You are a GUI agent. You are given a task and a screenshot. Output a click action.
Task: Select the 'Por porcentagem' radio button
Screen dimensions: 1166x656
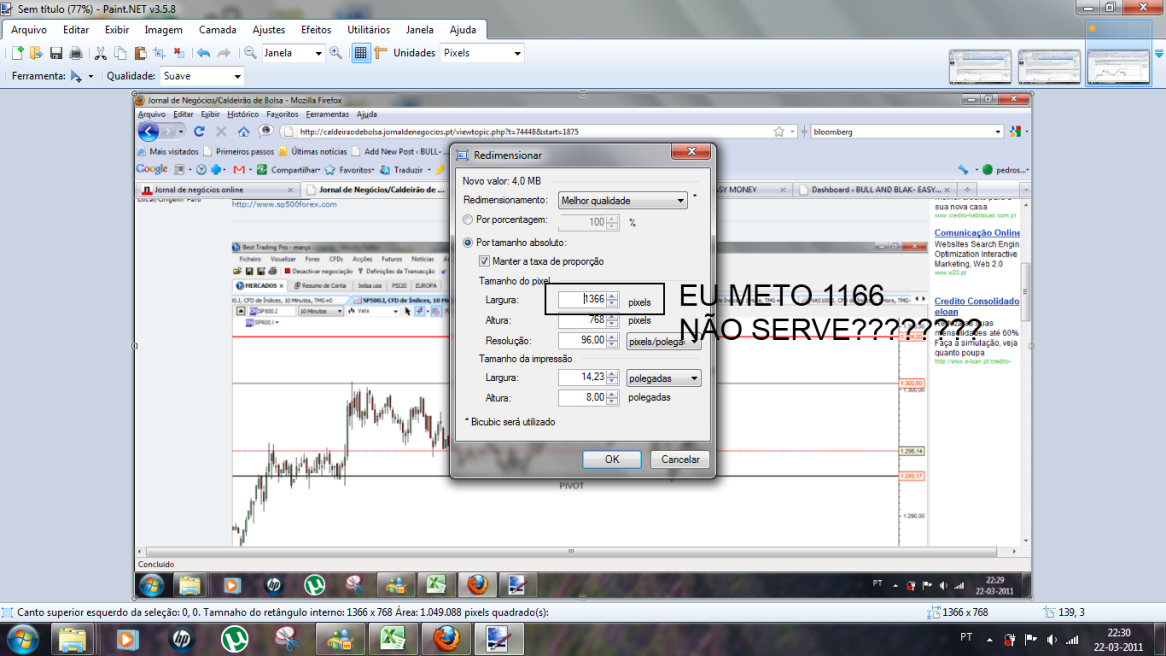(468, 220)
